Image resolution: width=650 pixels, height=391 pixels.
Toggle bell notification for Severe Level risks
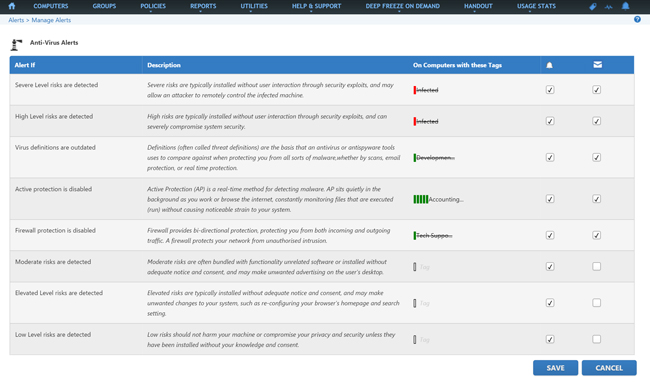(550, 90)
